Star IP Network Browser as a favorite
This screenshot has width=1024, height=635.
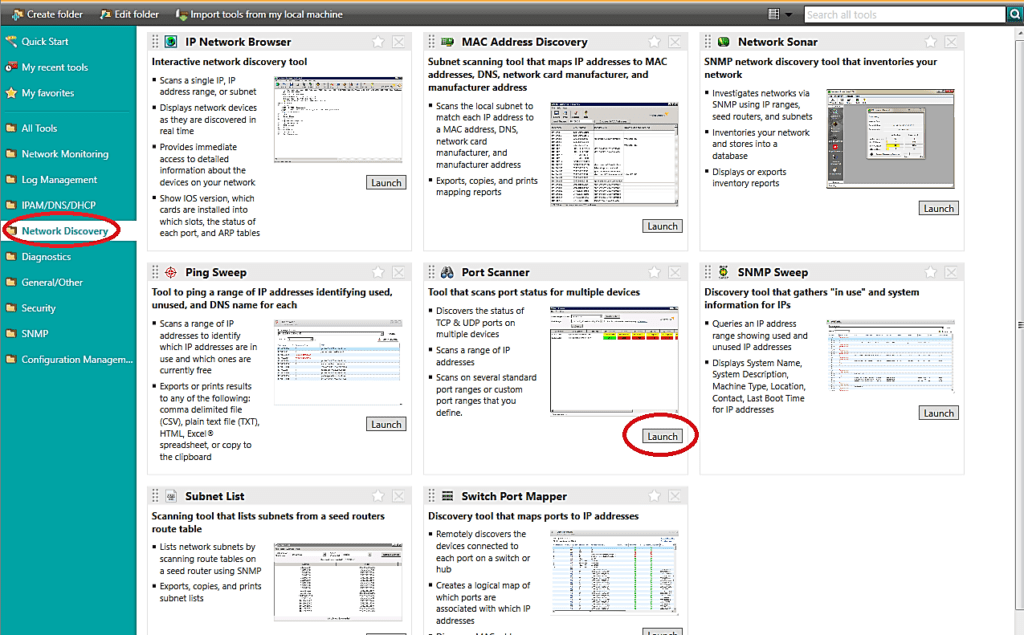(378, 42)
